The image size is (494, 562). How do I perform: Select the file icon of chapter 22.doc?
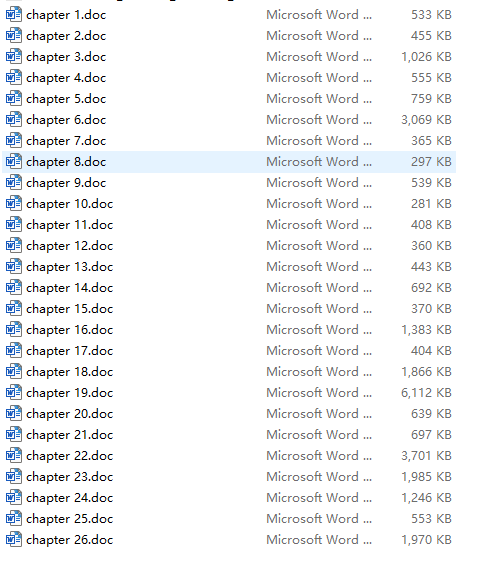[x=14, y=456]
